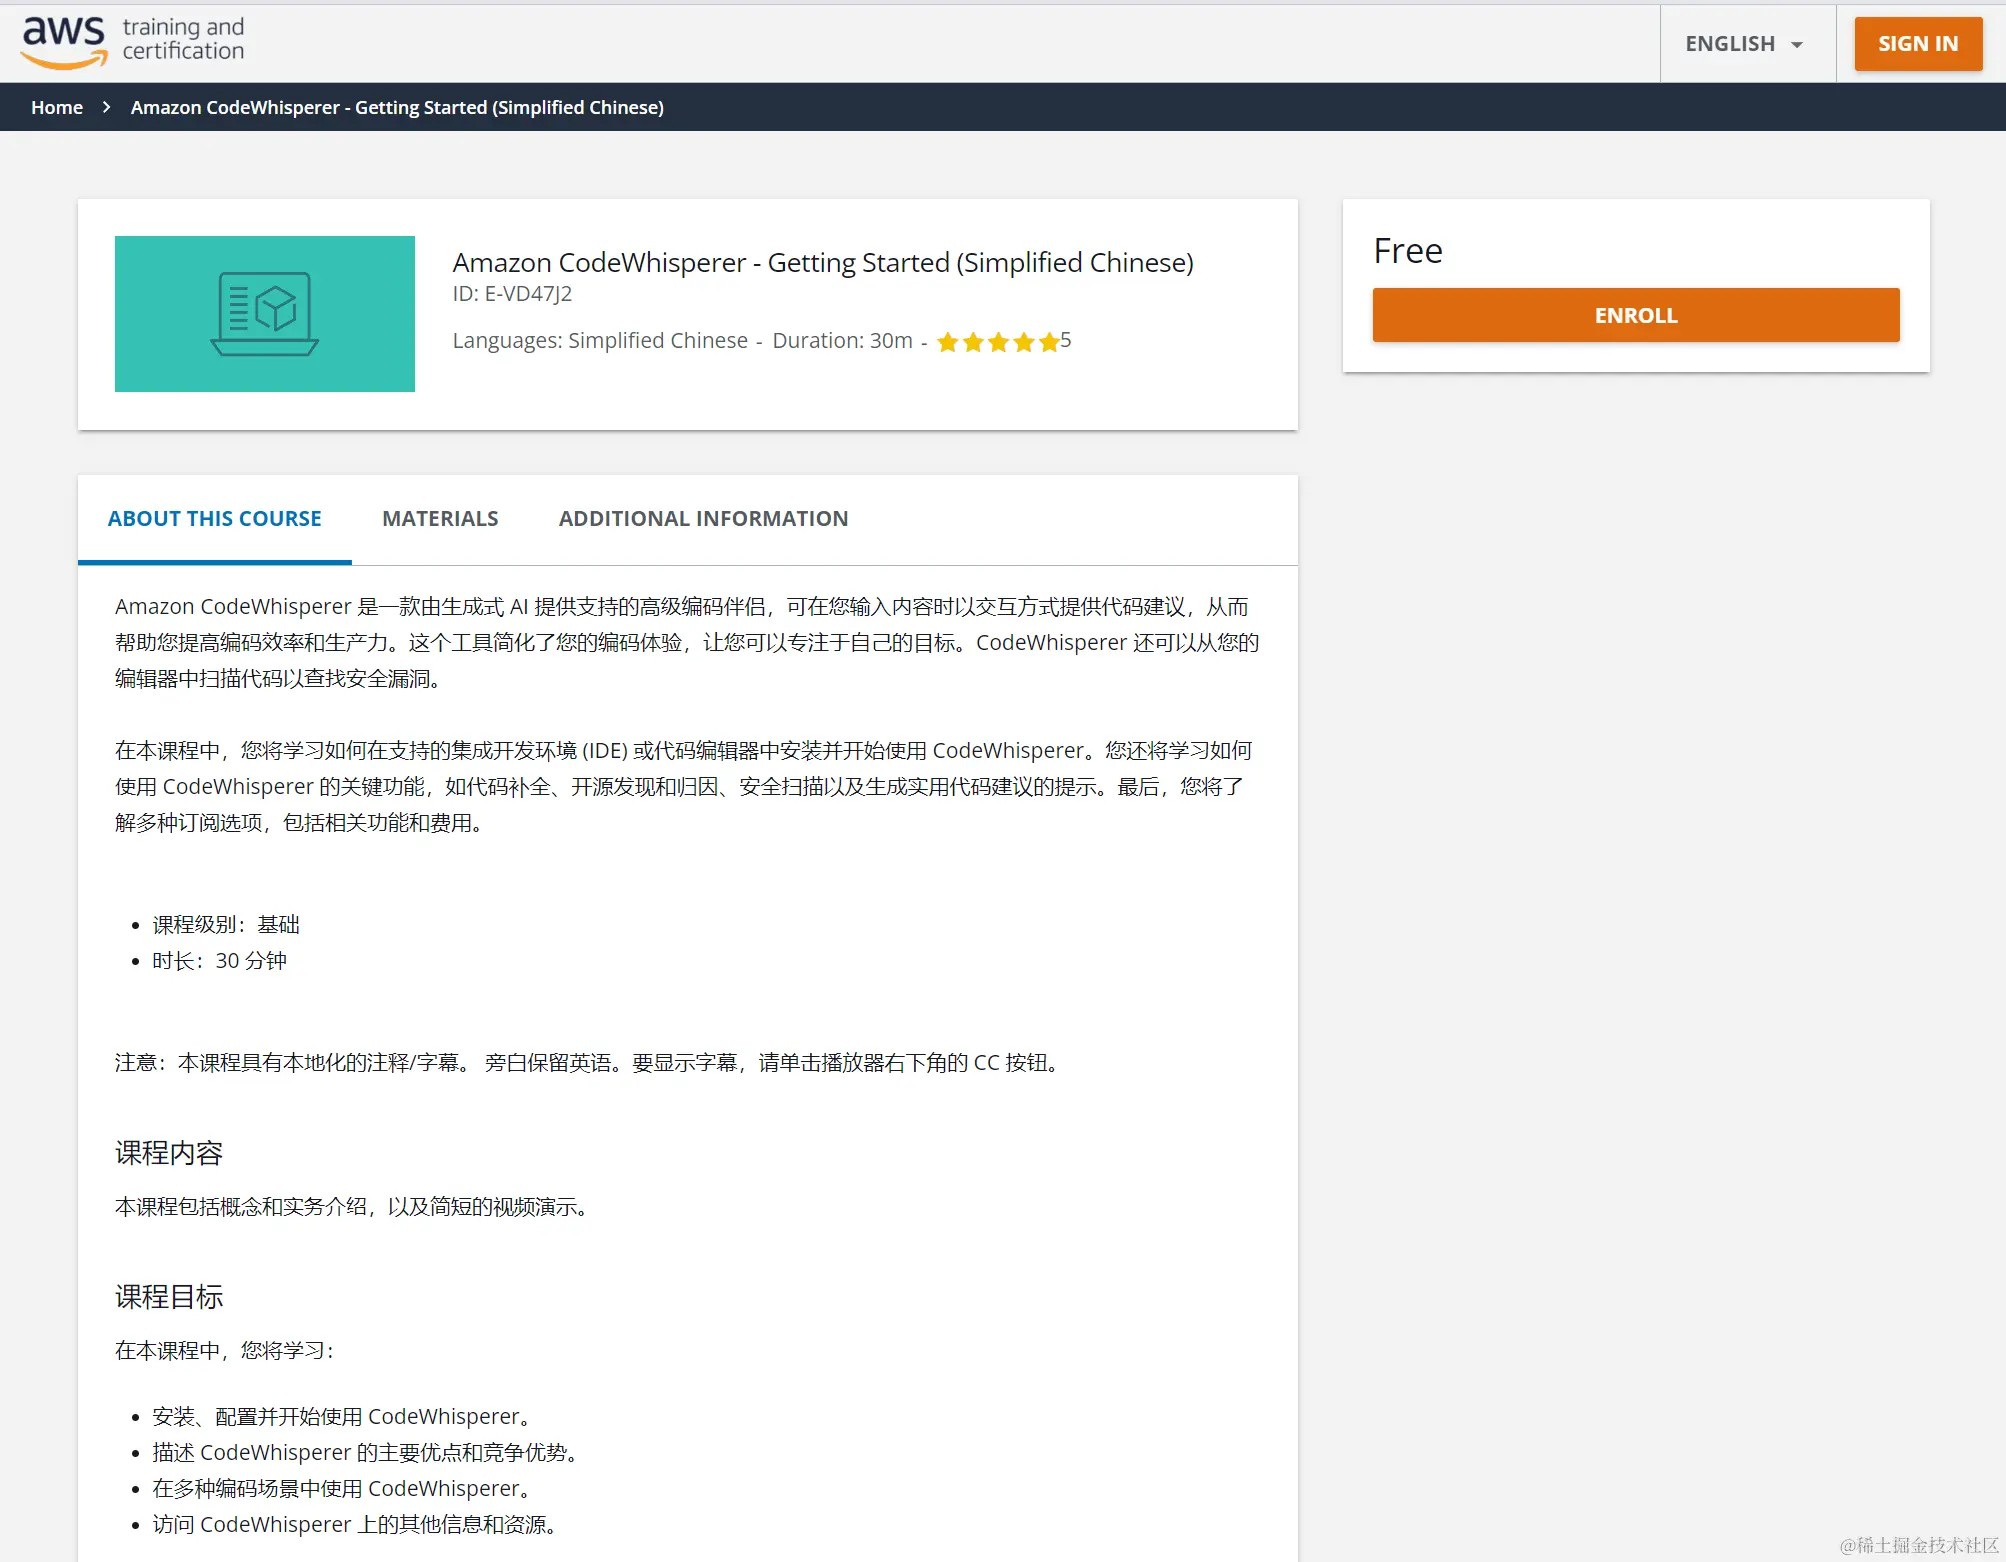
Task: Go to Home breadcrumb link
Action: pyautogui.click(x=57, y=107)
